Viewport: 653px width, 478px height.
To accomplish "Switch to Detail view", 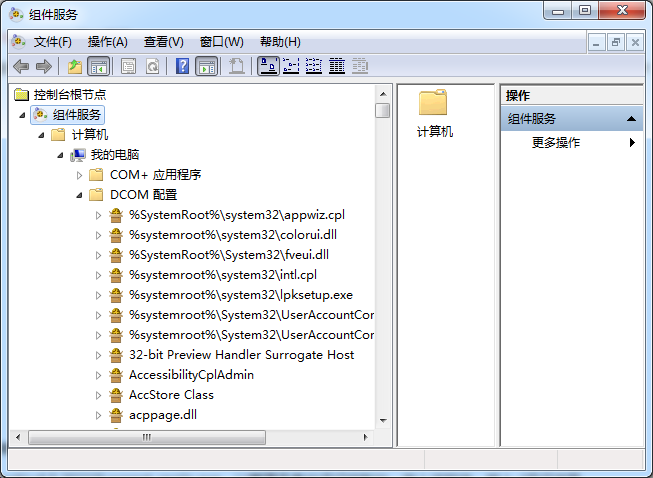I will (x=337, y=66).
